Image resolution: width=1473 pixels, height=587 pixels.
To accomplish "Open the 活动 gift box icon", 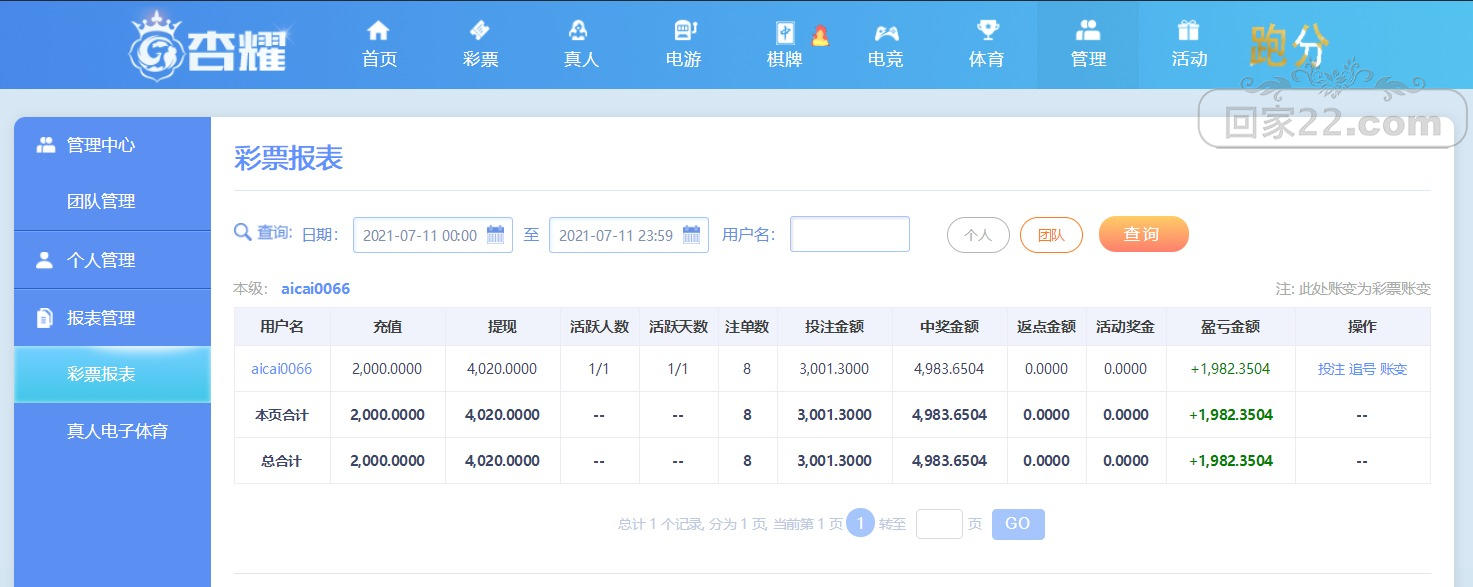I will [1189, 30].
